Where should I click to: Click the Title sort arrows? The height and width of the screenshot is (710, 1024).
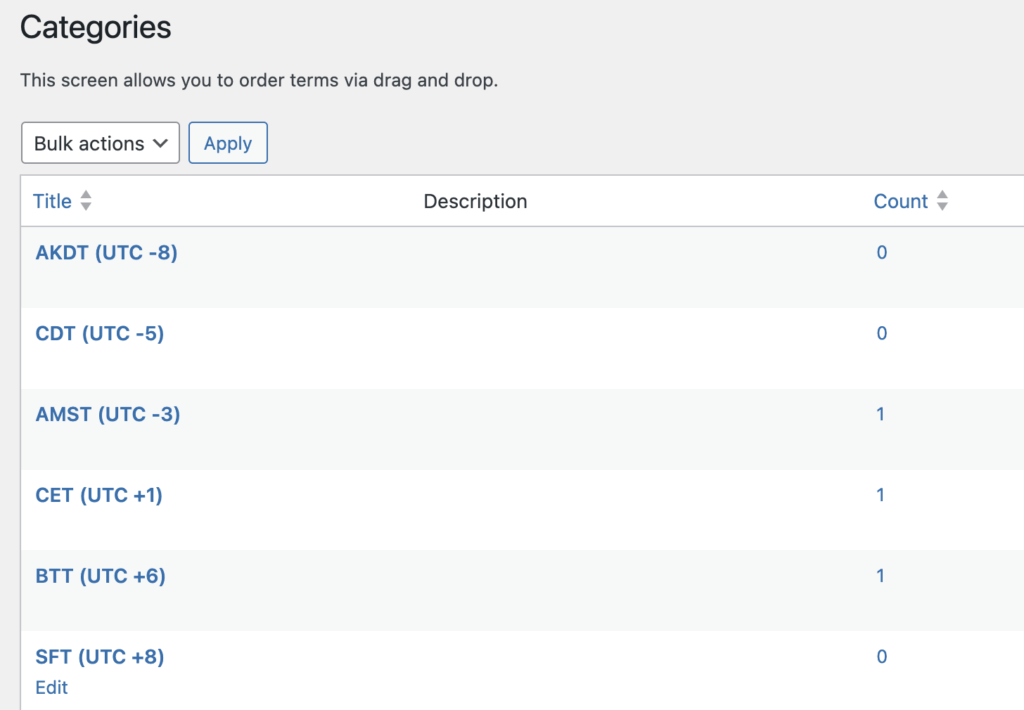[85, 201]
